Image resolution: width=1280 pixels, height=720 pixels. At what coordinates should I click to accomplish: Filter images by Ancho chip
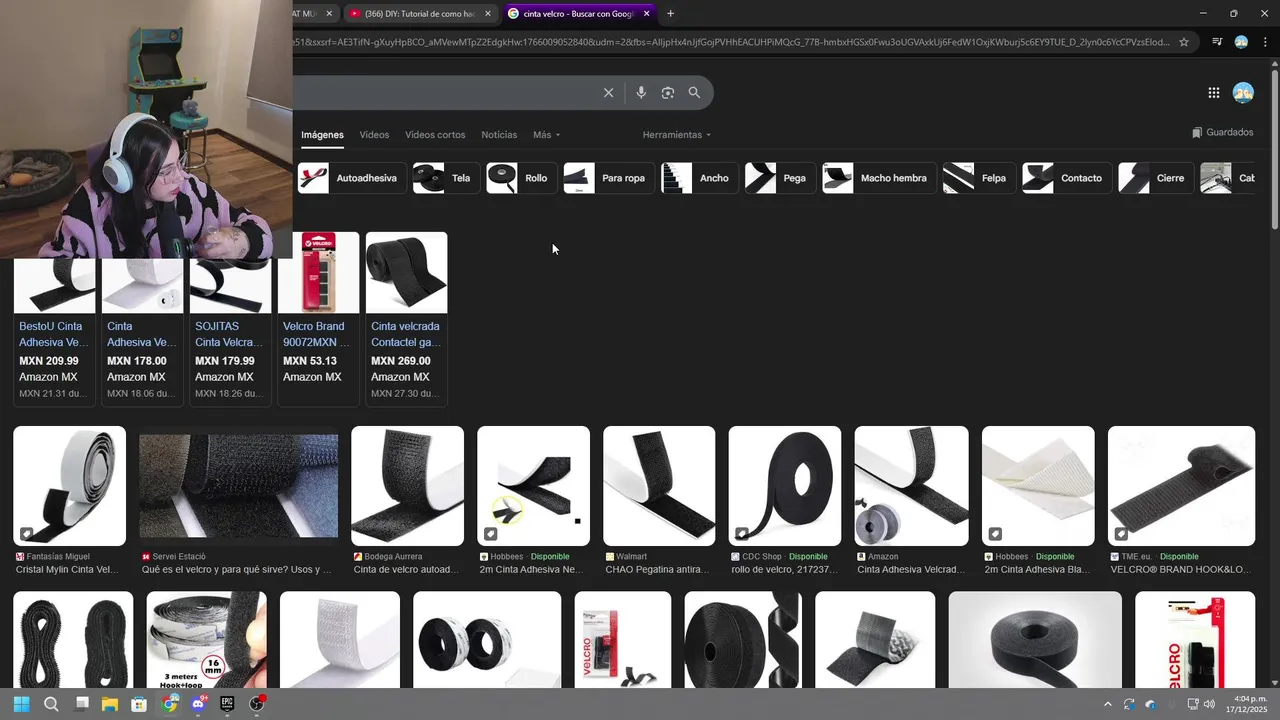700,178
